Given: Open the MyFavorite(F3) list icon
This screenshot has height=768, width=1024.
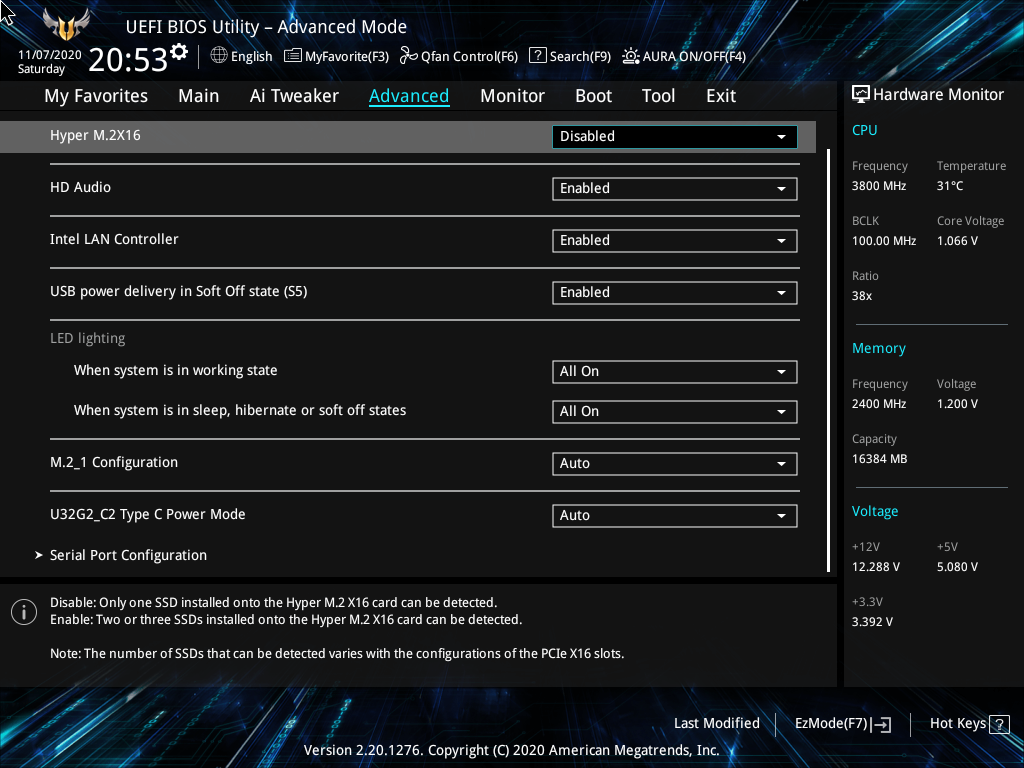Looking at the screenshot, I should click(x=293, y=56).
